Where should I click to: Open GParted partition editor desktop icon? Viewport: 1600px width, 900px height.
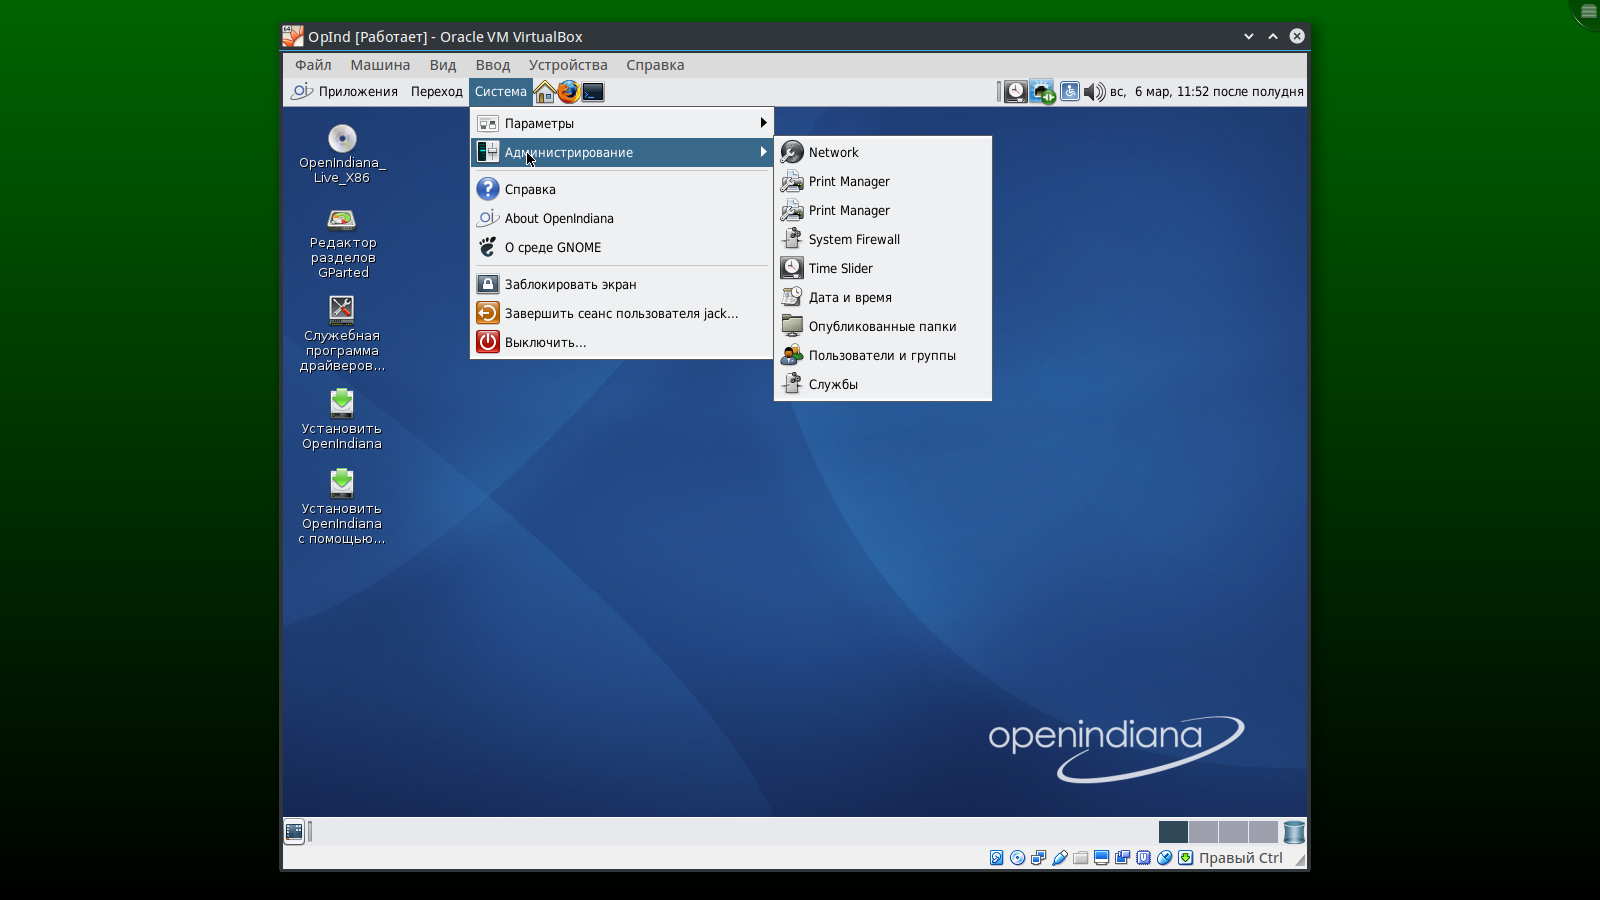[342, 220]
